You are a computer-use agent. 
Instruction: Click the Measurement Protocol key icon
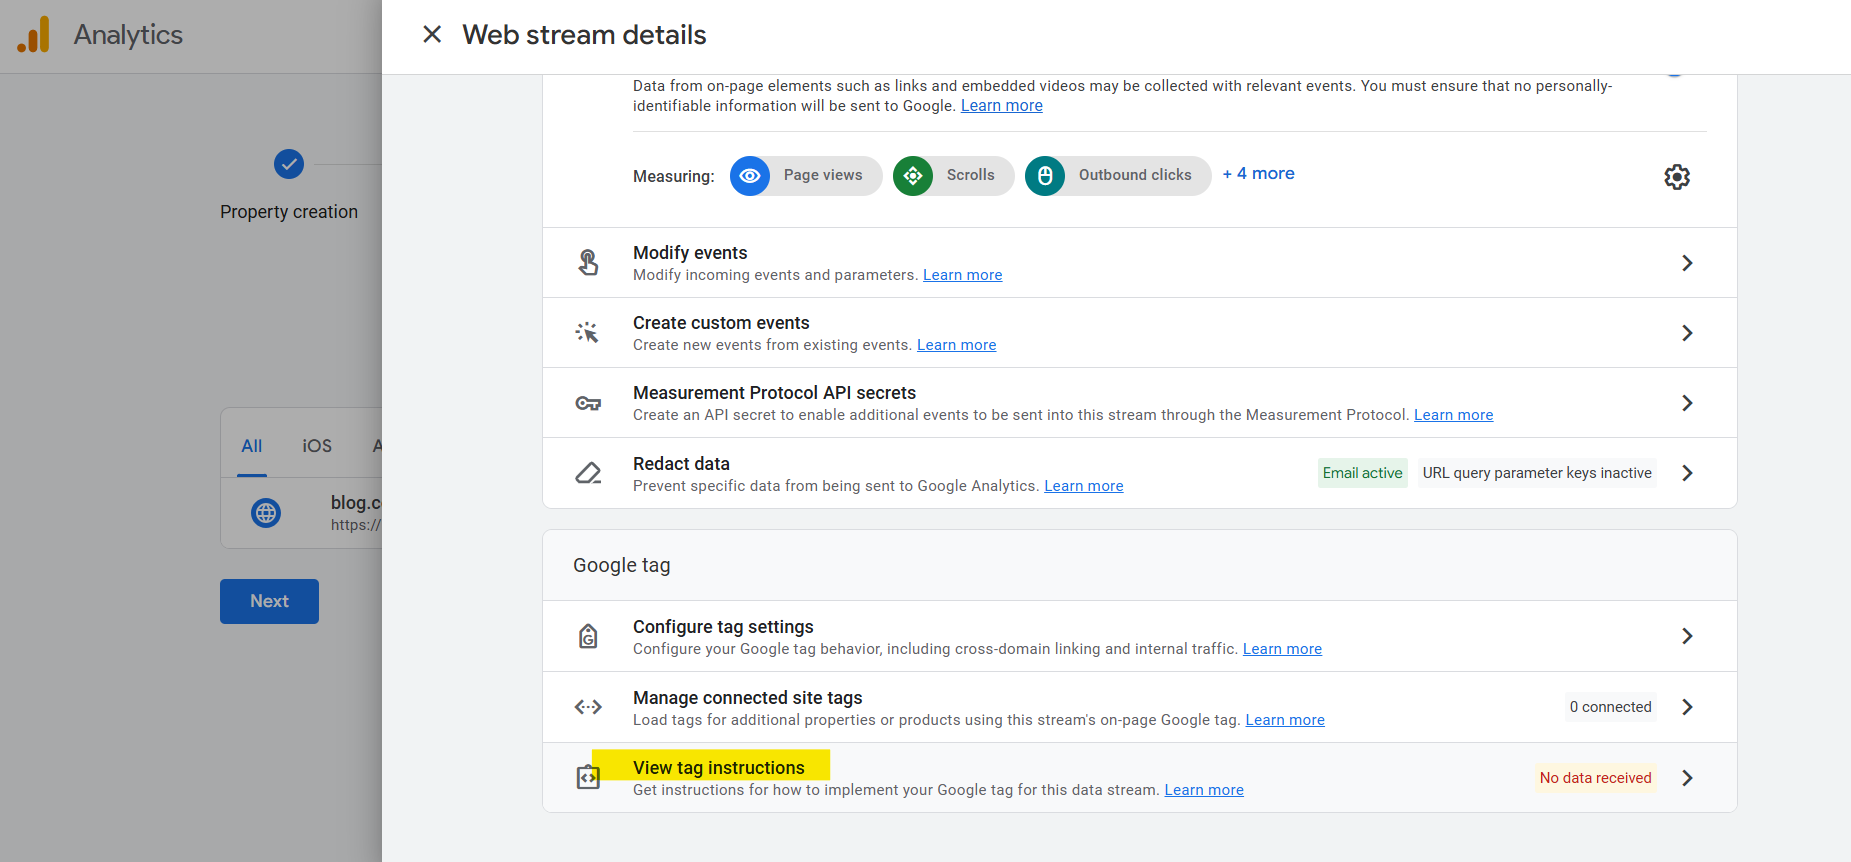tap(588, 403)
